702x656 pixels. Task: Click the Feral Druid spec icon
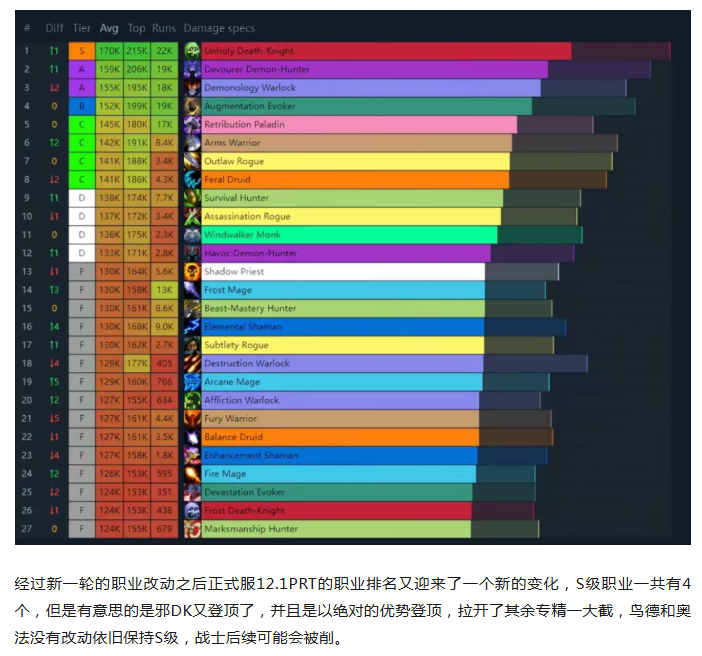click(193, 180)
